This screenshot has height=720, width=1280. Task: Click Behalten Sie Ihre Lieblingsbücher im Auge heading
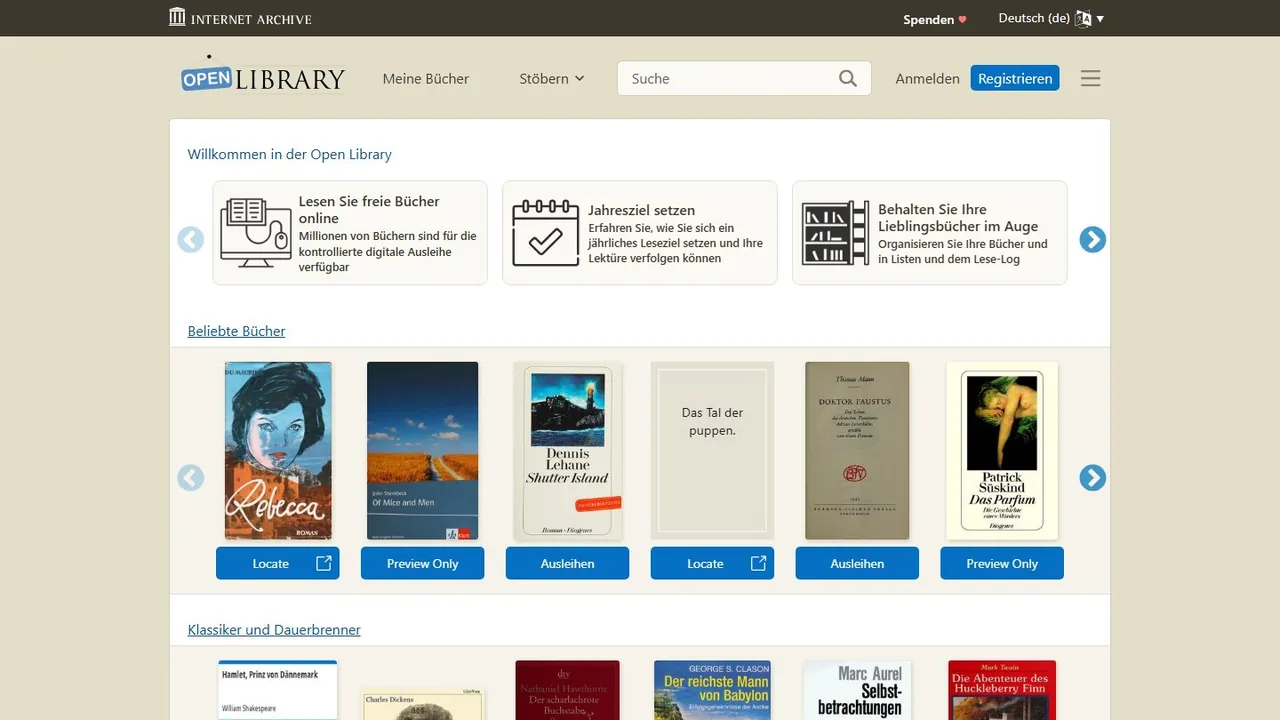[958, 218]
